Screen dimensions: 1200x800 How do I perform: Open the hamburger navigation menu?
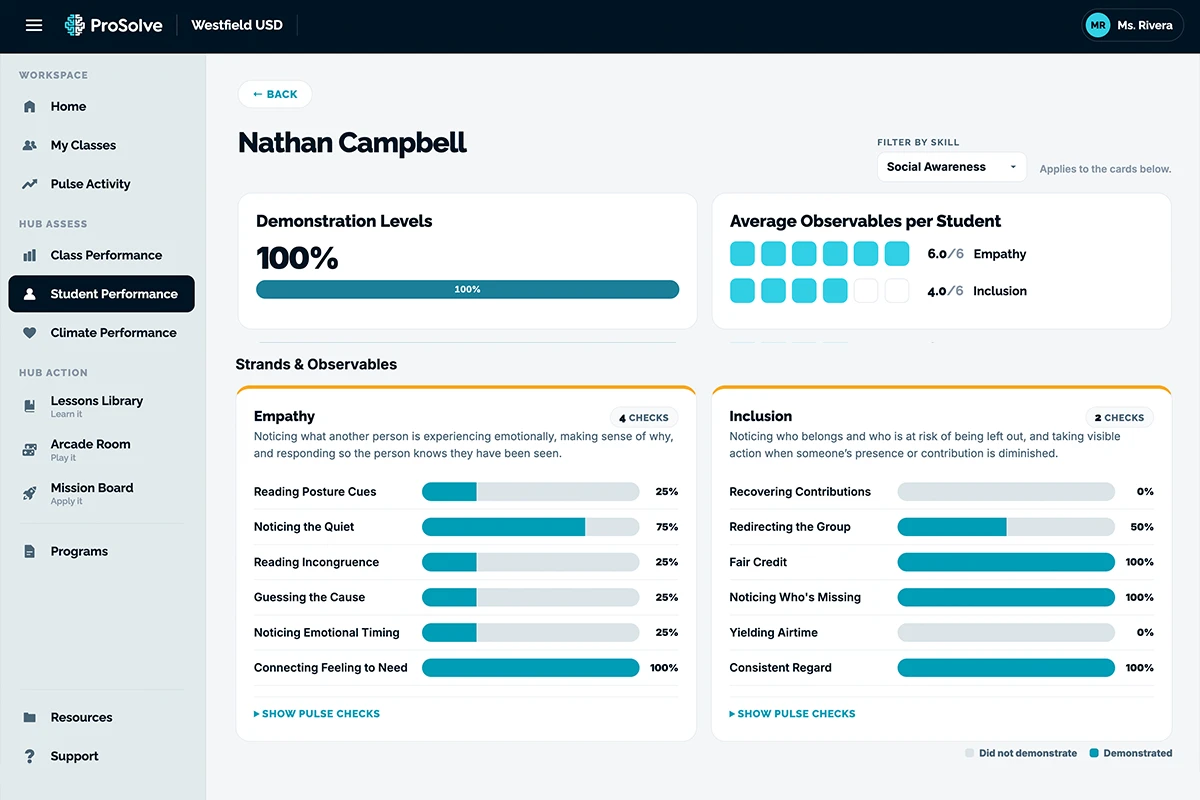pos(34,26)
